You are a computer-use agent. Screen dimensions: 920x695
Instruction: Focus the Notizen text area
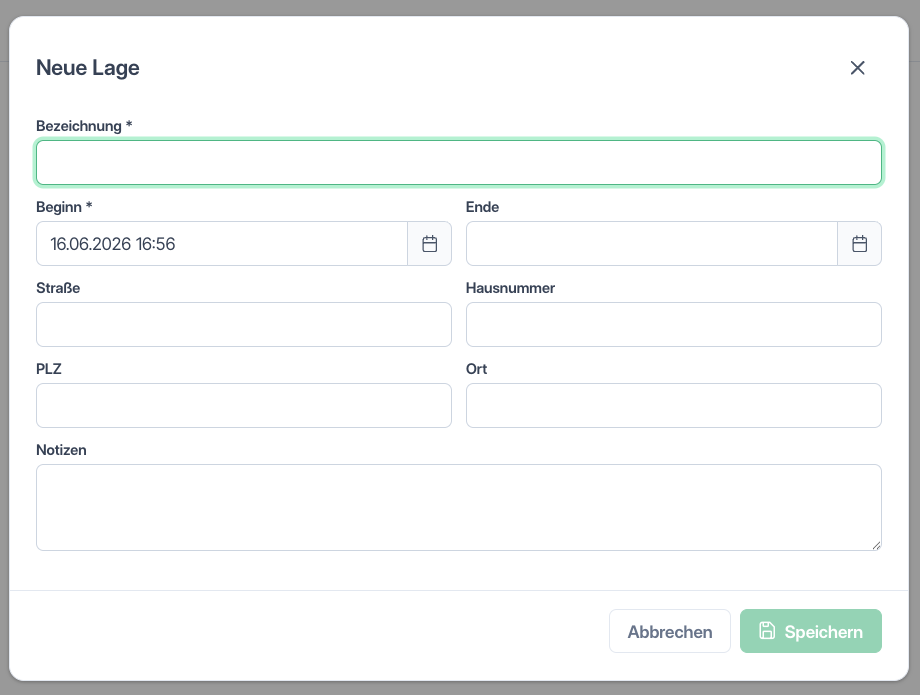click(459, 507)
